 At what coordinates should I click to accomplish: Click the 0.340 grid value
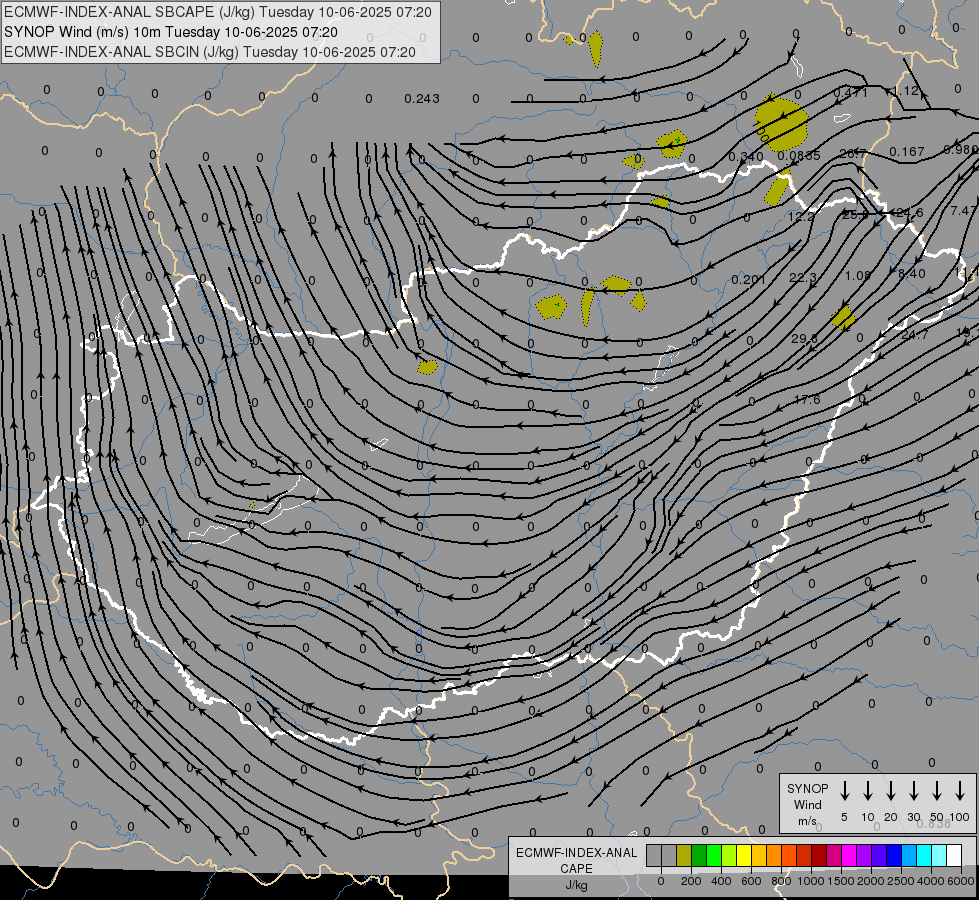tap(745, 156)
